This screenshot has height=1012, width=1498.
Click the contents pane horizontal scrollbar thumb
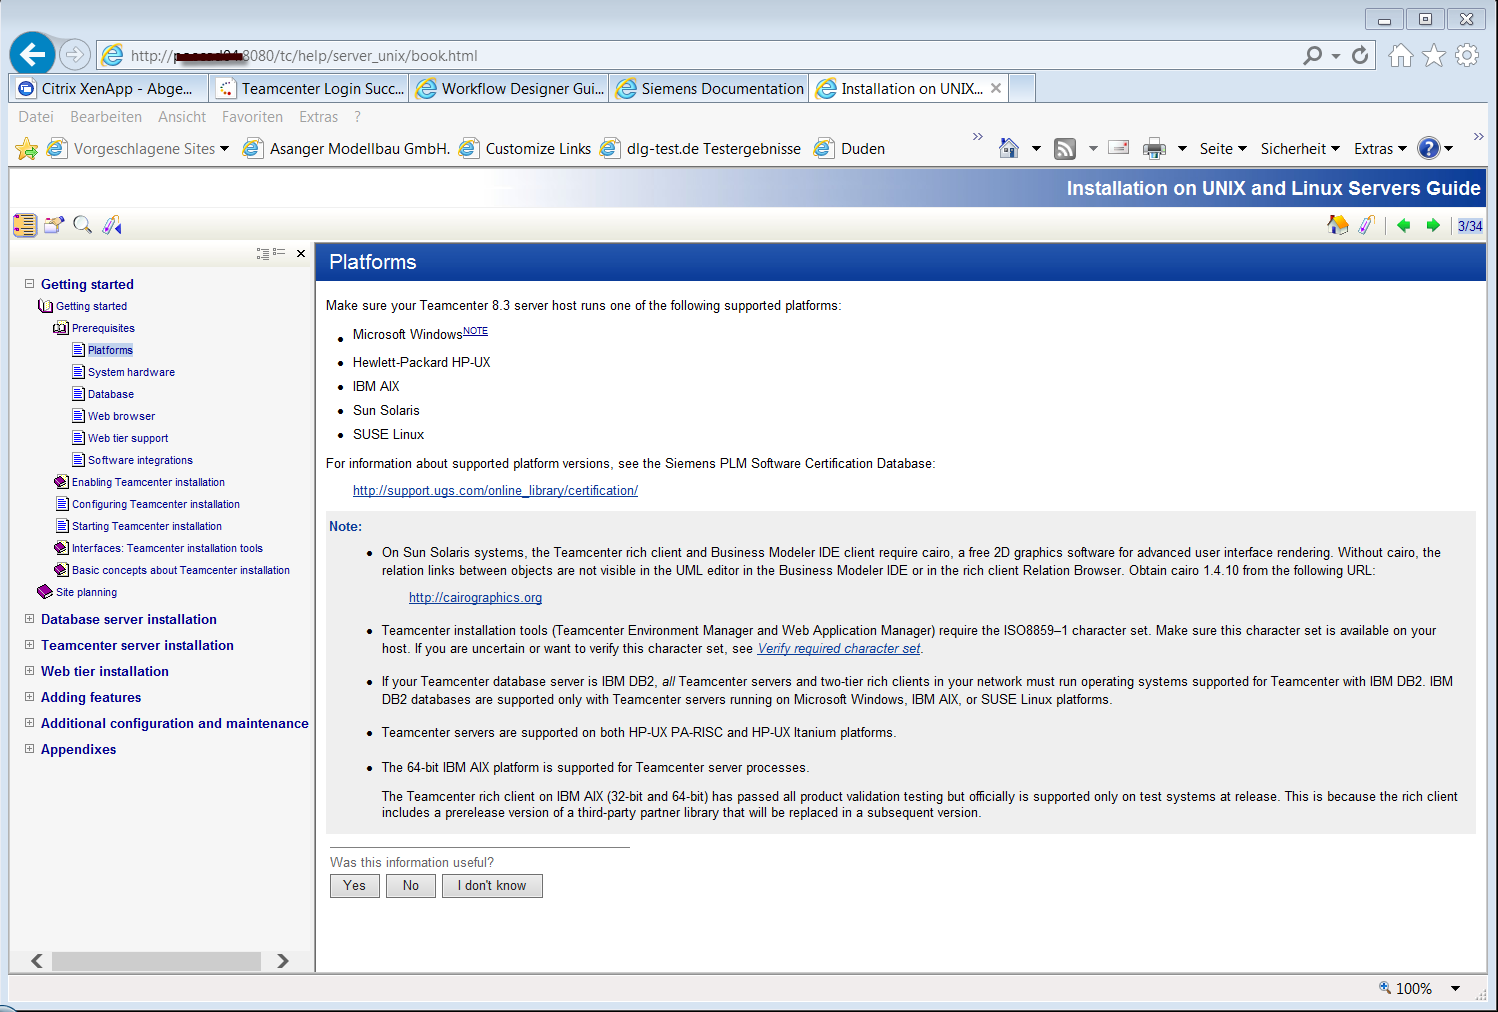coord(156,961)
